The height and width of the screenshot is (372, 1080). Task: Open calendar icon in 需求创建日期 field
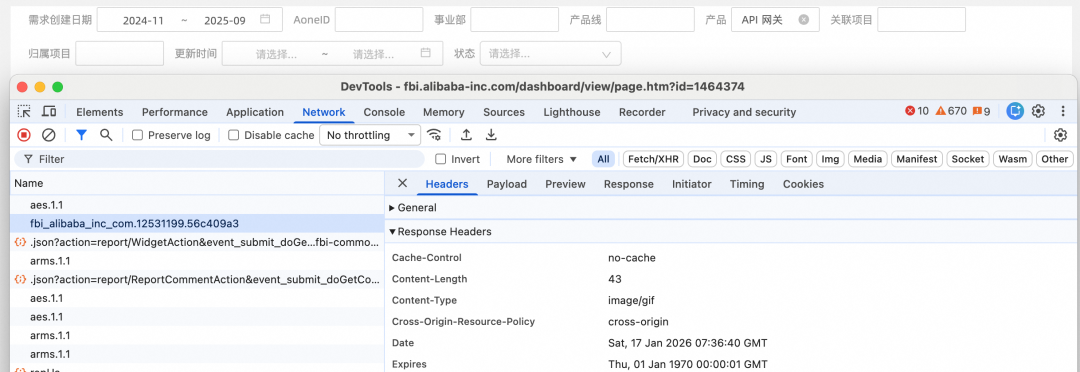(264, 20)
